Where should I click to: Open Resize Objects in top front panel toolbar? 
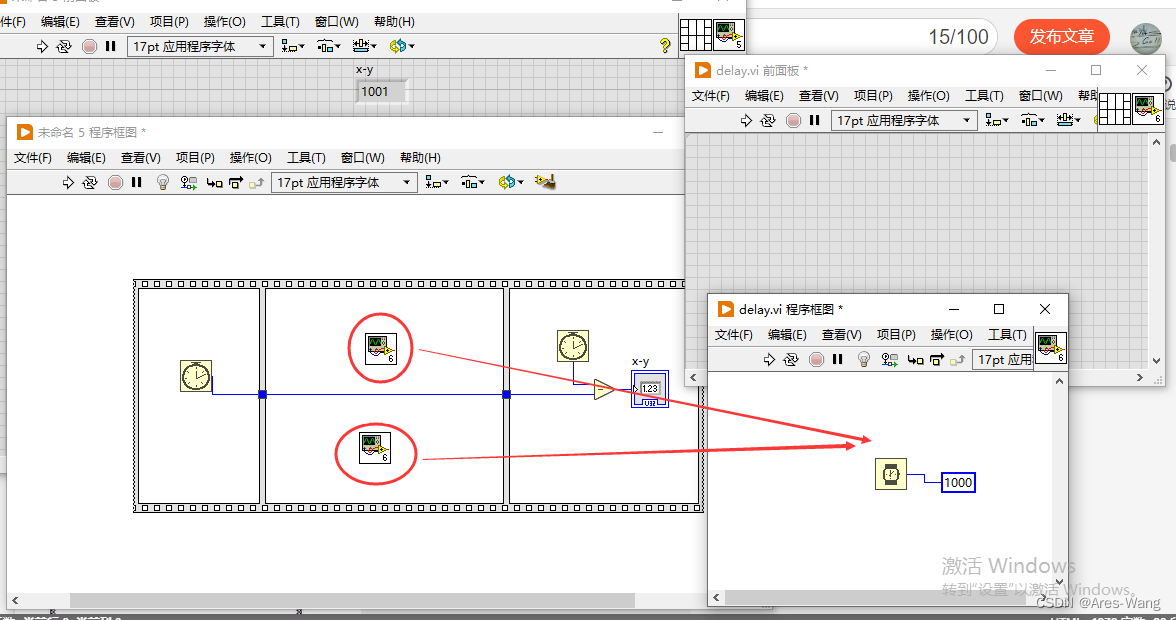click(364, 46)
